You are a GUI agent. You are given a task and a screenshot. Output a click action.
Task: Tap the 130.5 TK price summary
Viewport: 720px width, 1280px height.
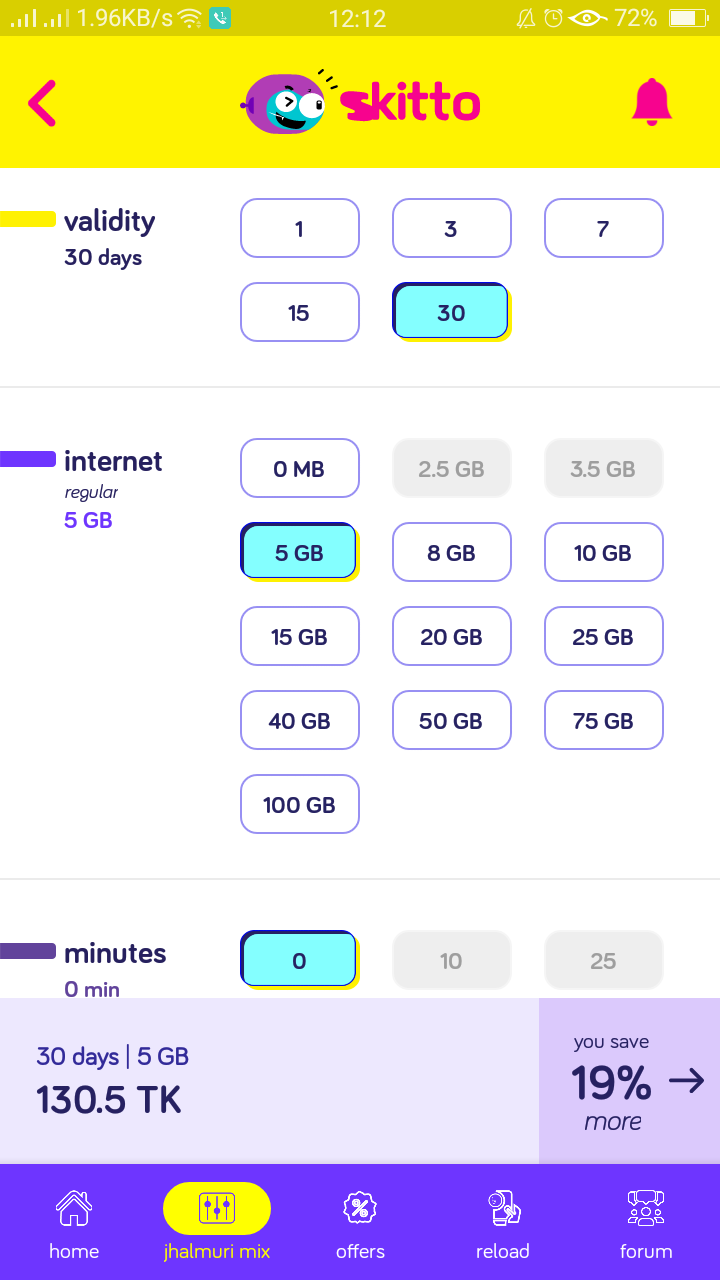(110, 1100)
